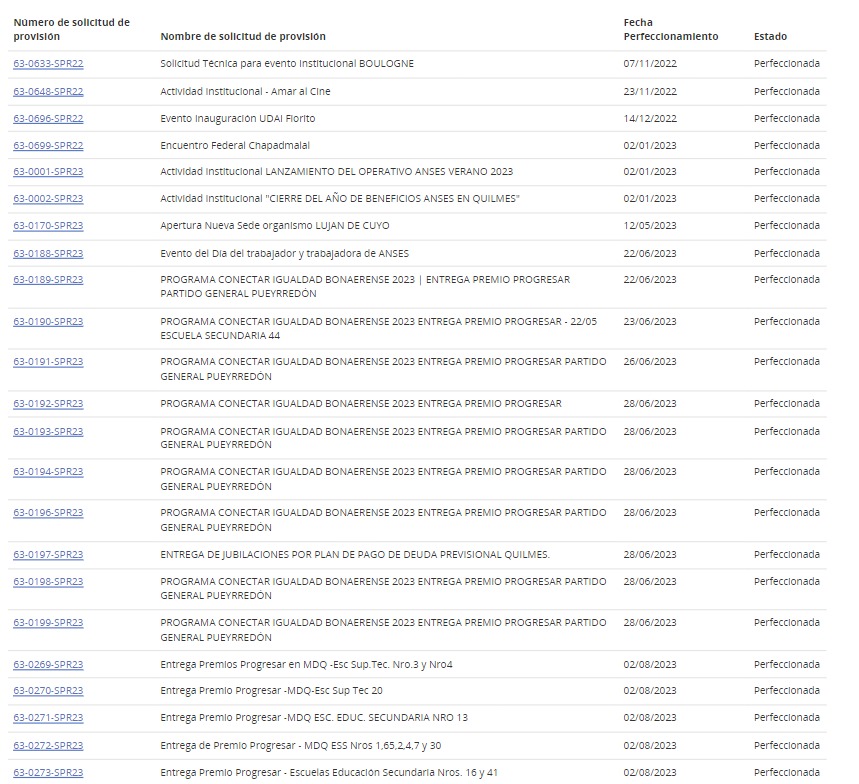Open the 63-0001-SPR23 provision request
The height and width of the screenshot is (784, 859).
tap(48, 172)
